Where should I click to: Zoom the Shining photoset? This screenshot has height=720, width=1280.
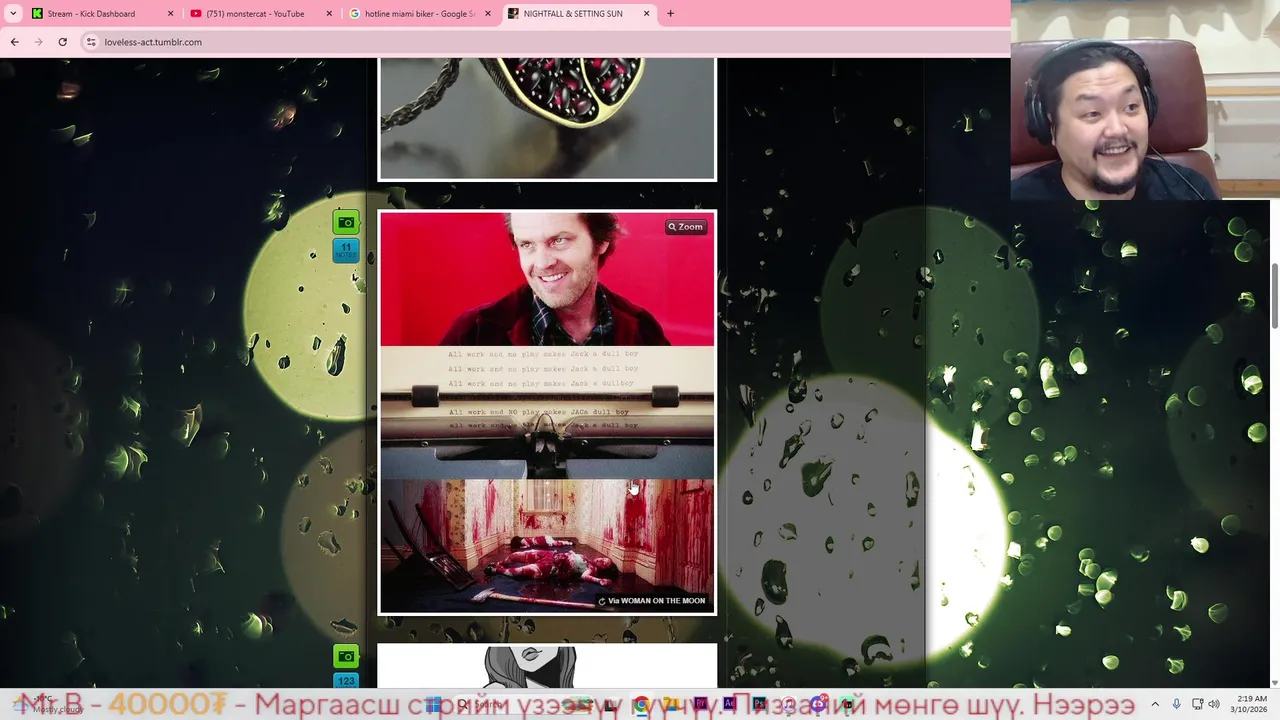tap(686, 227)
